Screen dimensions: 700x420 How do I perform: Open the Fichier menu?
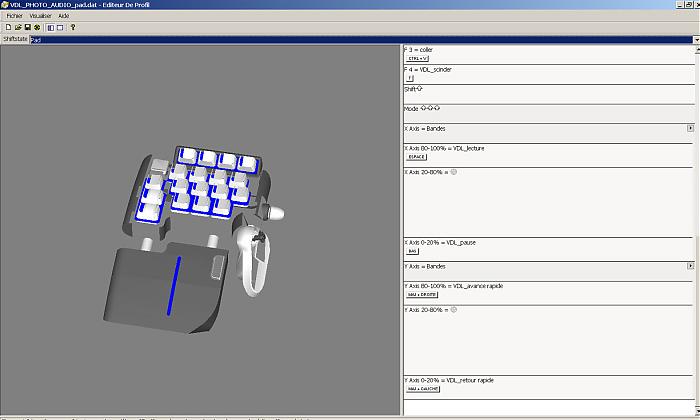pyautogui.click(x=14, y=17)
